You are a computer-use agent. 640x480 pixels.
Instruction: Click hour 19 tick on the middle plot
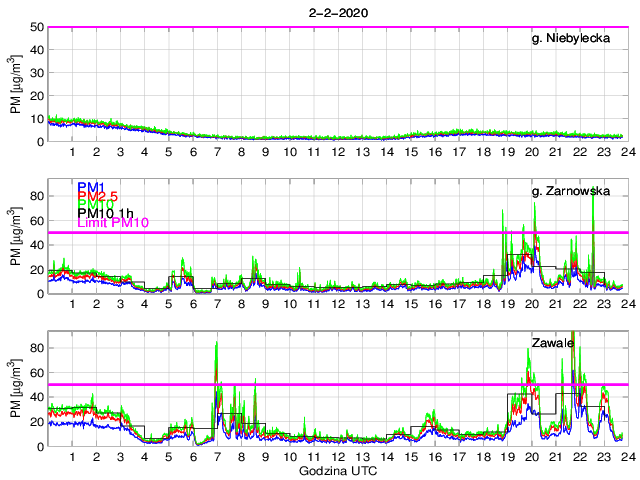507,304
